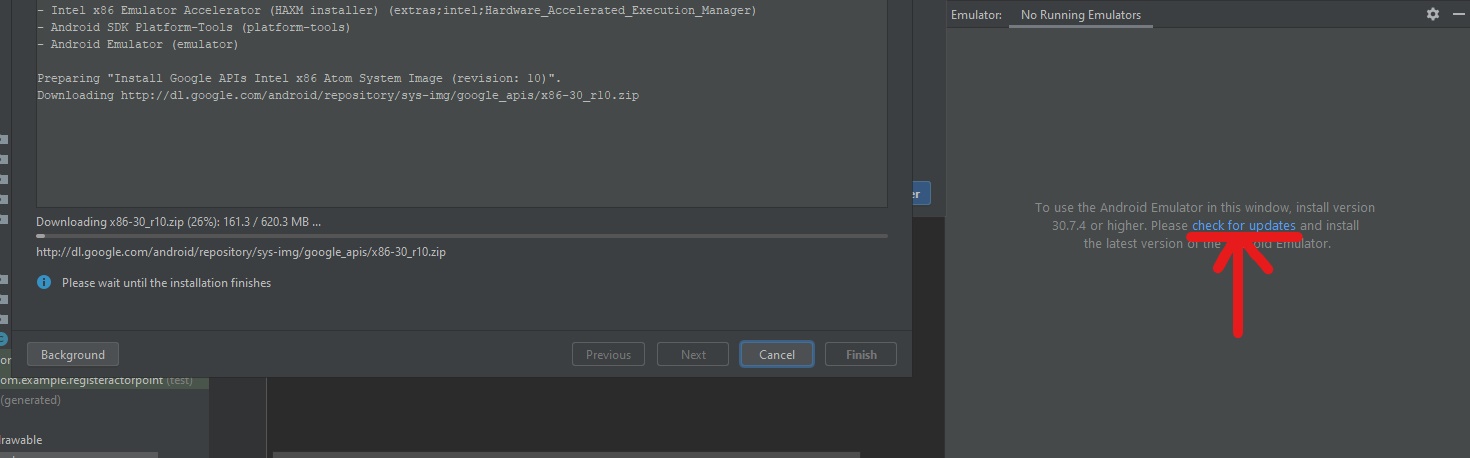1470x458 pixels.
Task: Select the Downloading x86-30_r10.zip status text
Action: coord(179,222)
